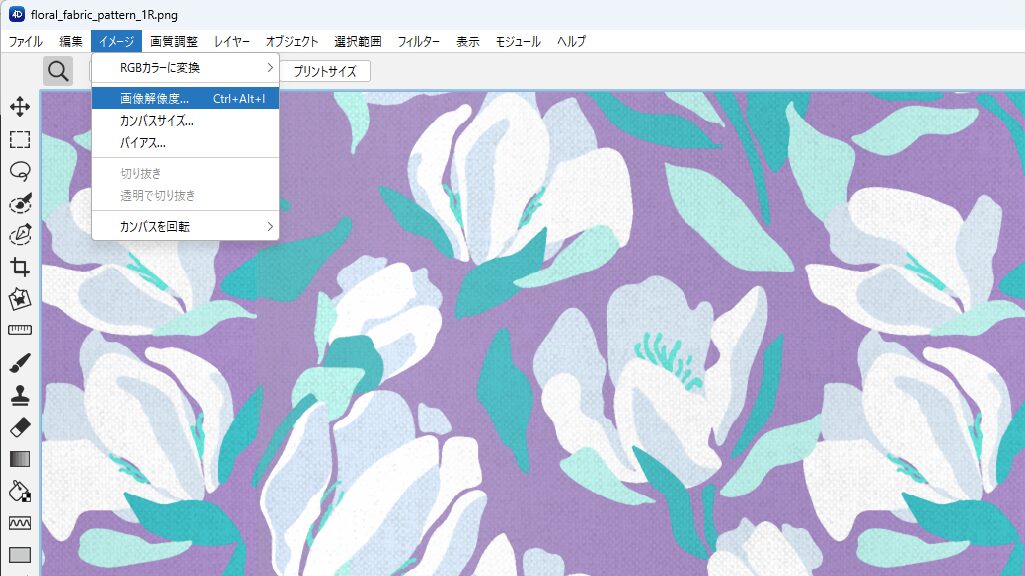
Task: Click the magnifier Zoom tool icon
Action: click(x=58, y=71)
